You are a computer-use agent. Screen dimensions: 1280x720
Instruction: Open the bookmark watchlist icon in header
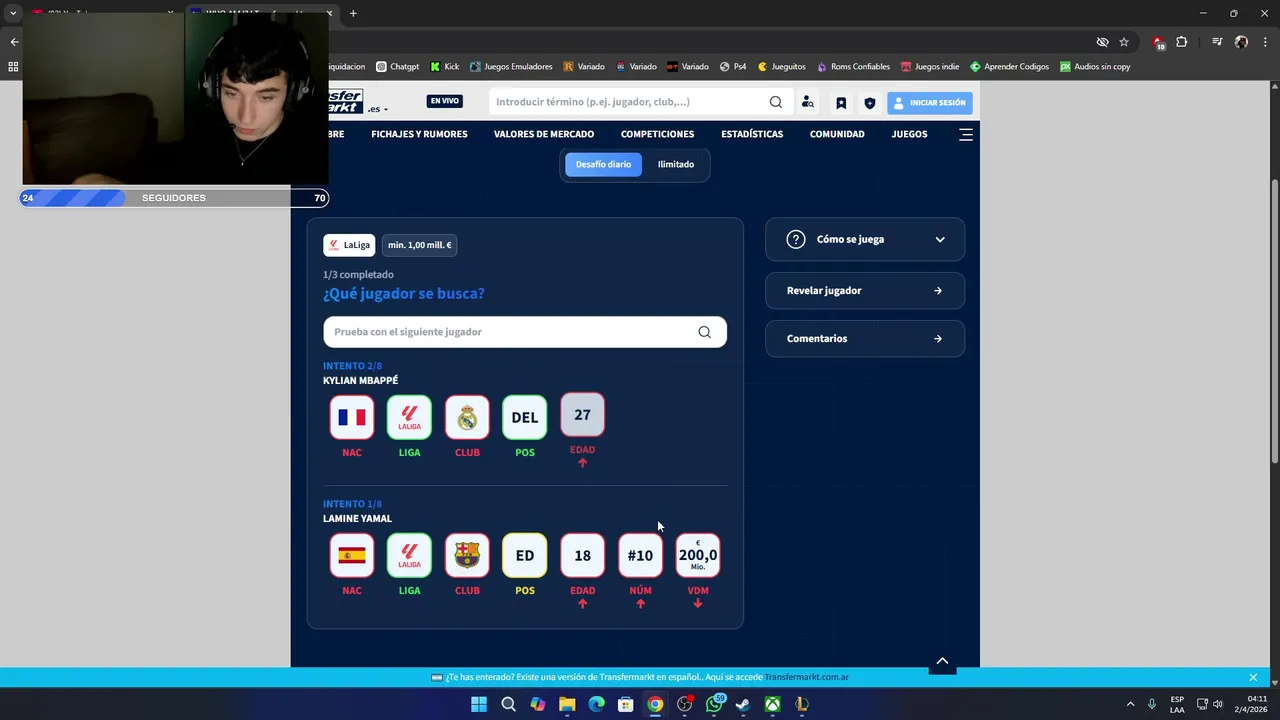[841, 102]
